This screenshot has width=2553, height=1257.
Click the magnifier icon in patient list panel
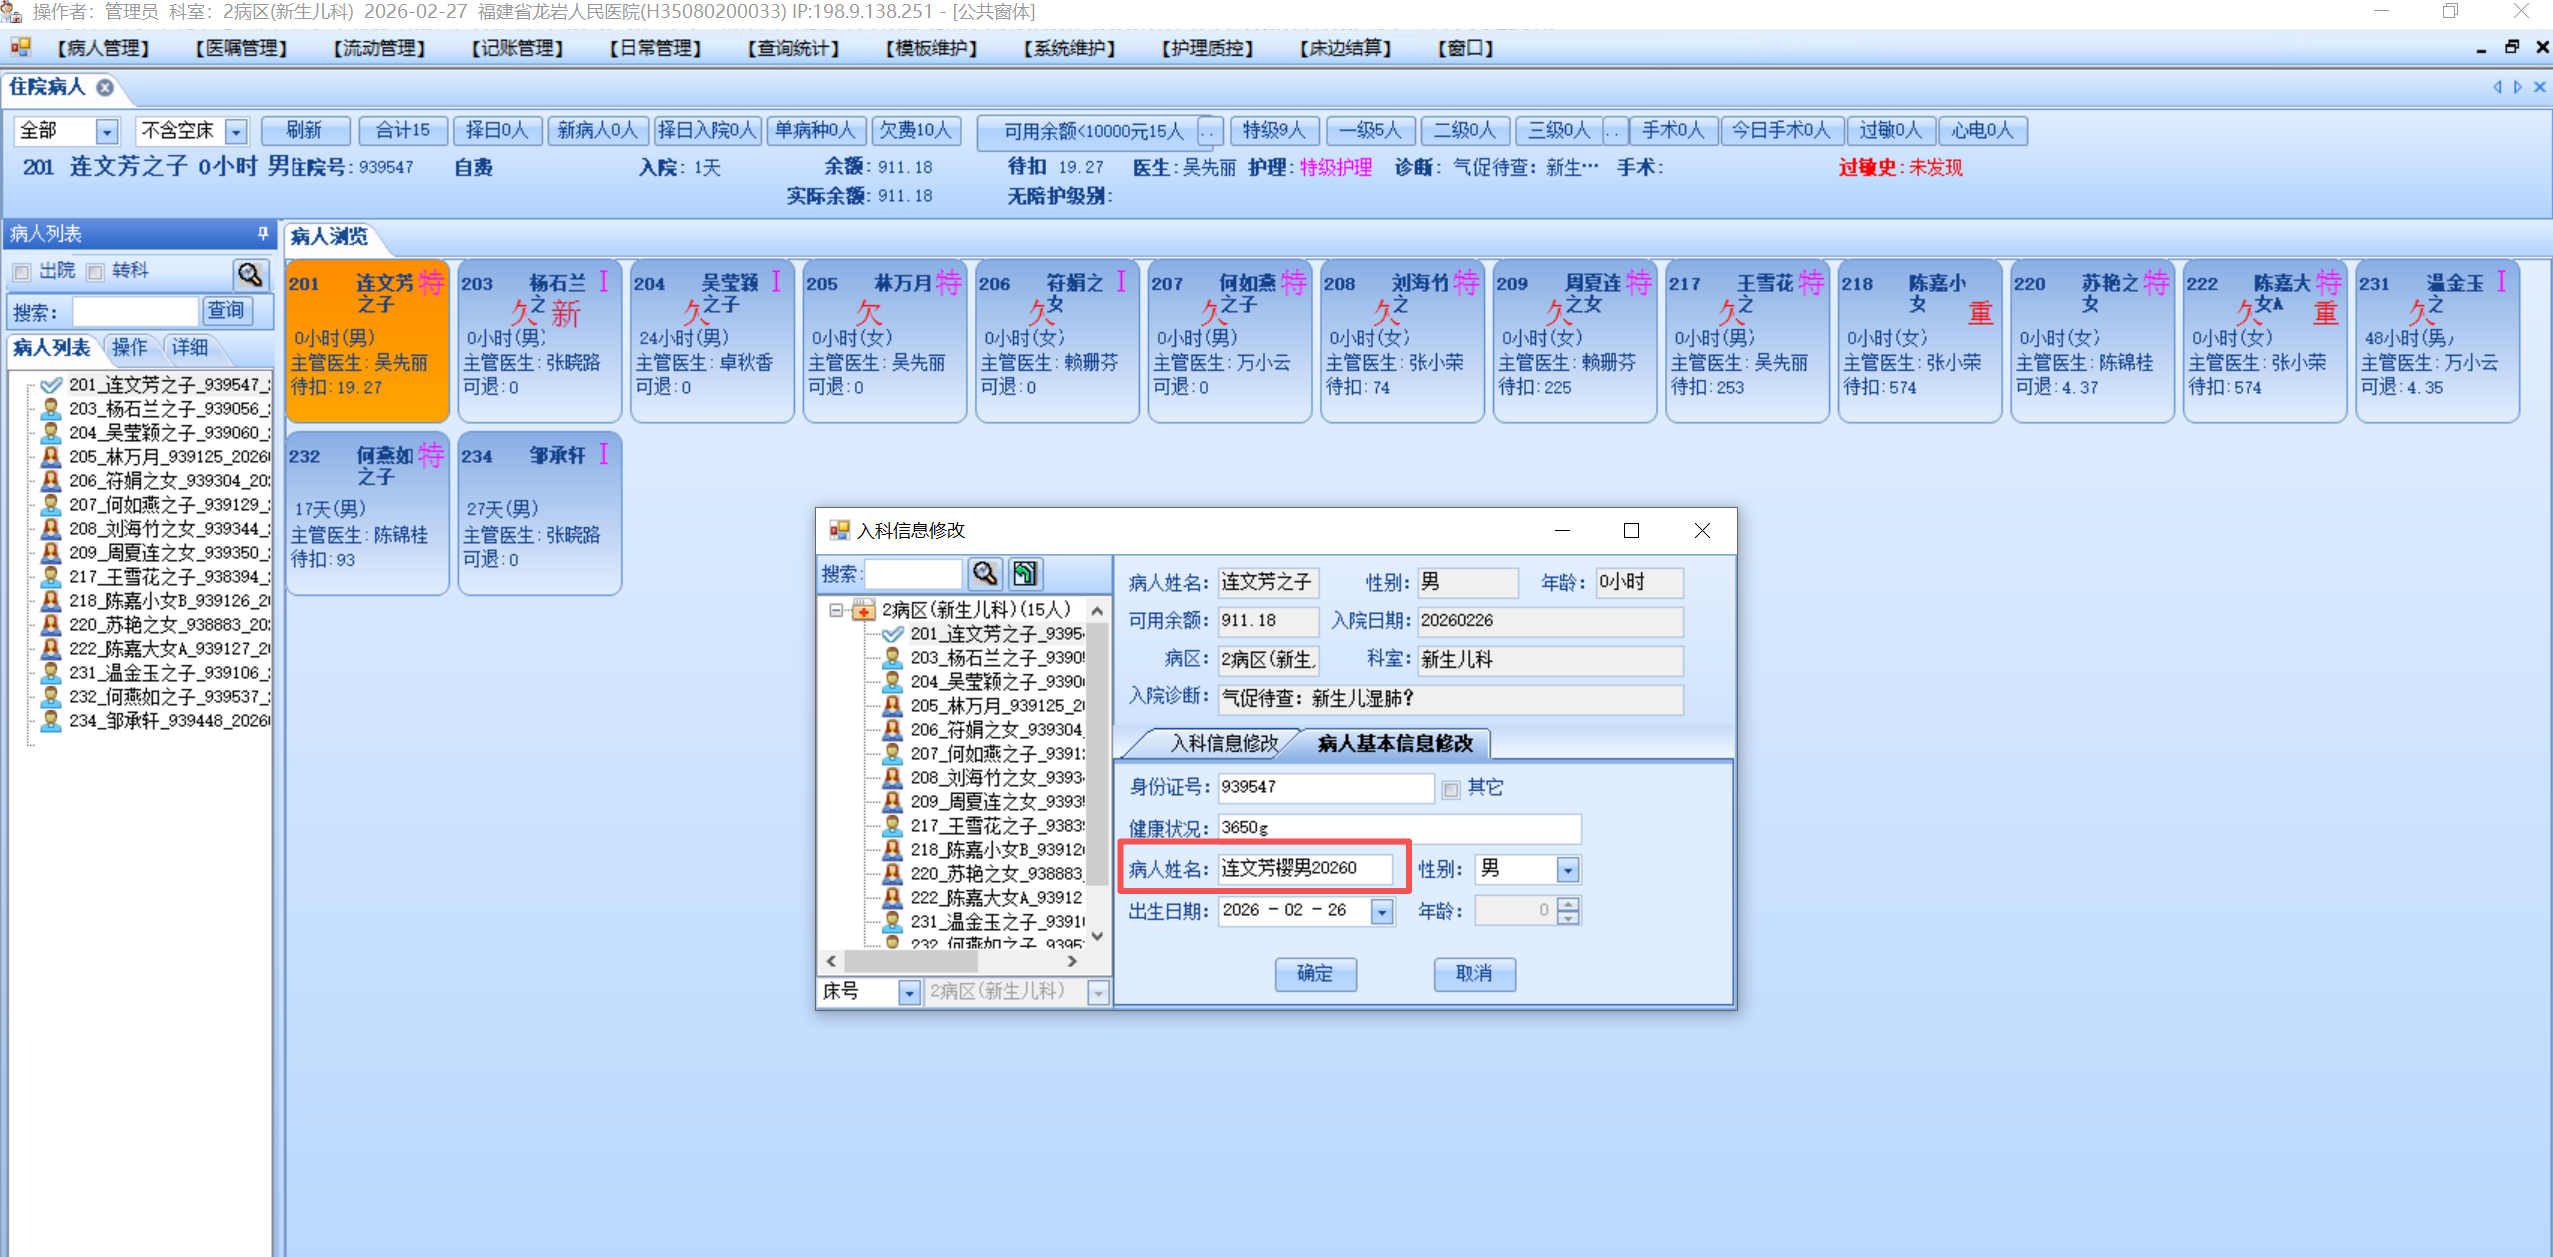point(250,273)
